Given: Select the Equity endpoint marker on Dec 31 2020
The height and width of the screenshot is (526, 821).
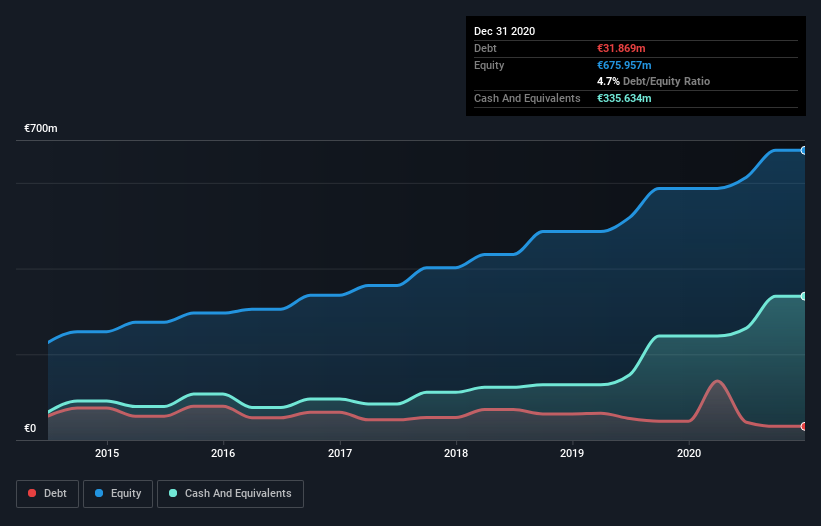Looking at the screenshot, I should point(804,151).
